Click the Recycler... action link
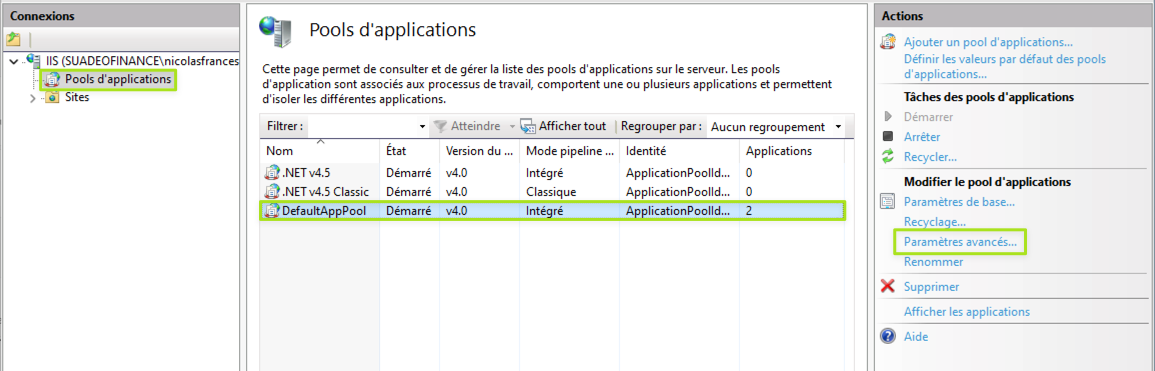The height and width of the screenshot is (371, 1155). point(930,157)
